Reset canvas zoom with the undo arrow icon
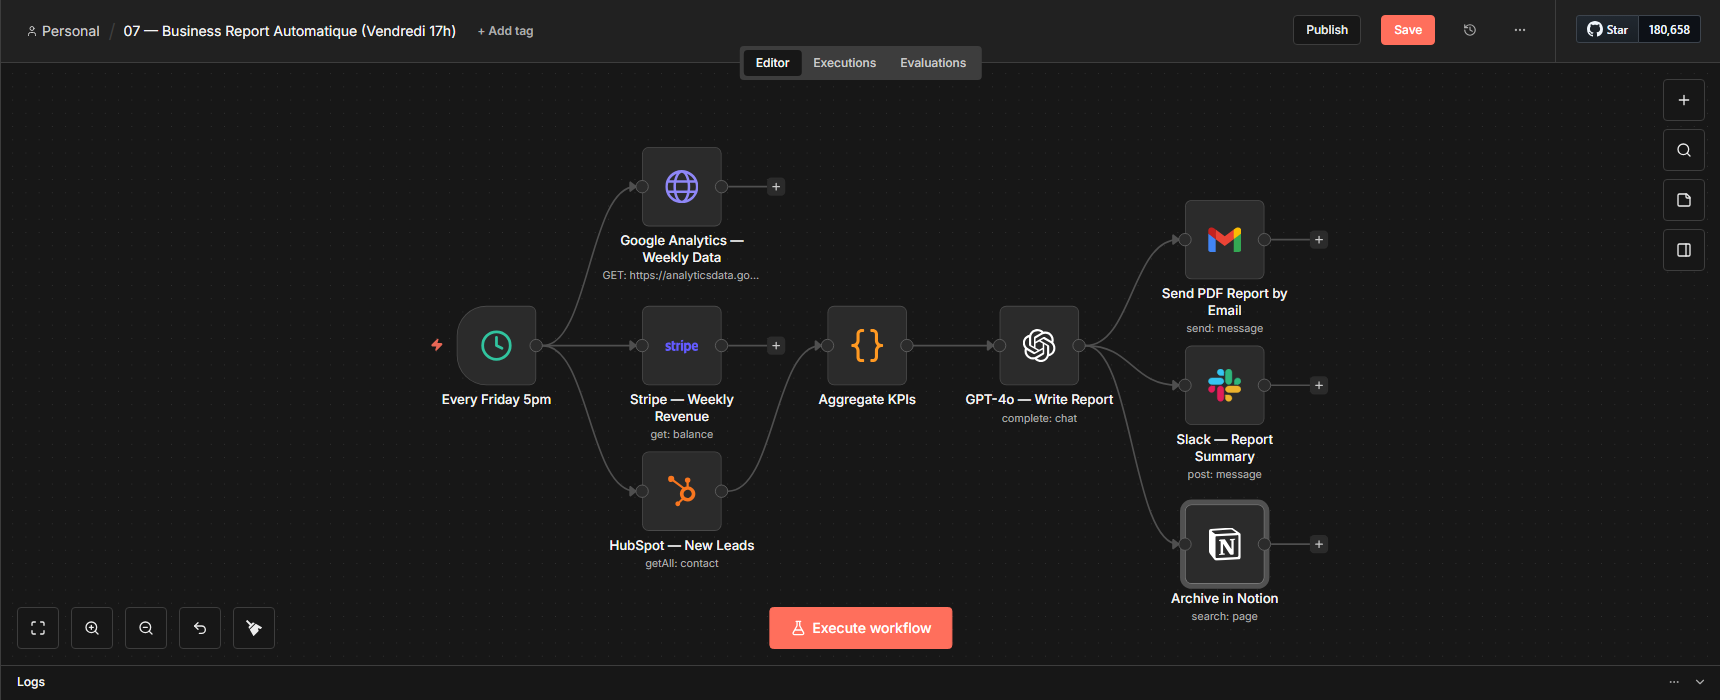The height and width of the screenshot is (700, 1720). pyautogui.click(x=200, y=628)
